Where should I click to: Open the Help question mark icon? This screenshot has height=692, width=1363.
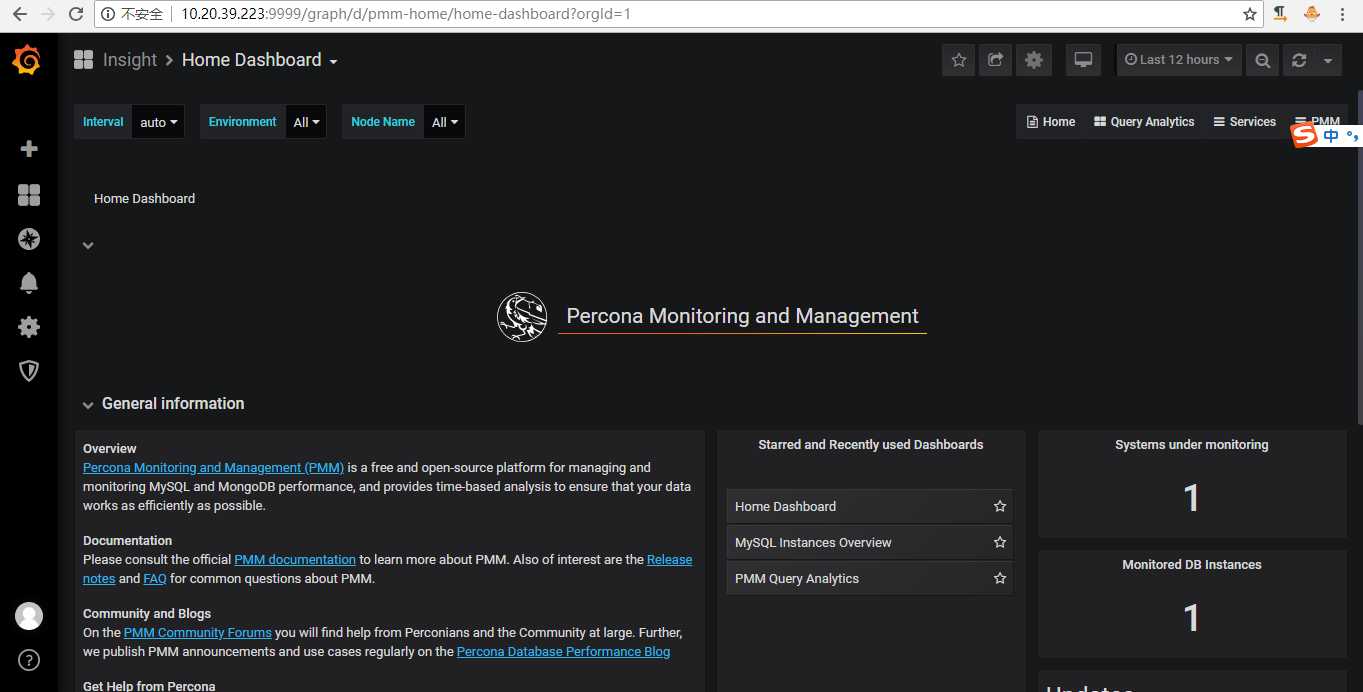click(x=29, y=660)
